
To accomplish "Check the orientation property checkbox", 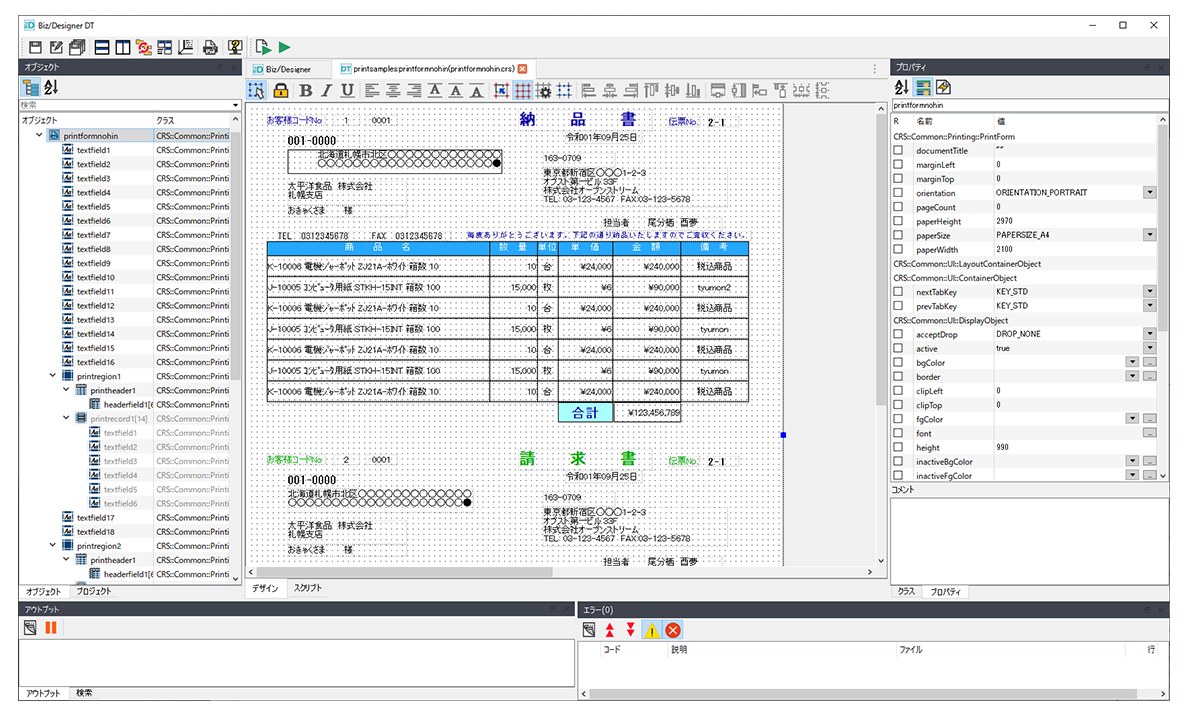I will (x=898, y=193).
